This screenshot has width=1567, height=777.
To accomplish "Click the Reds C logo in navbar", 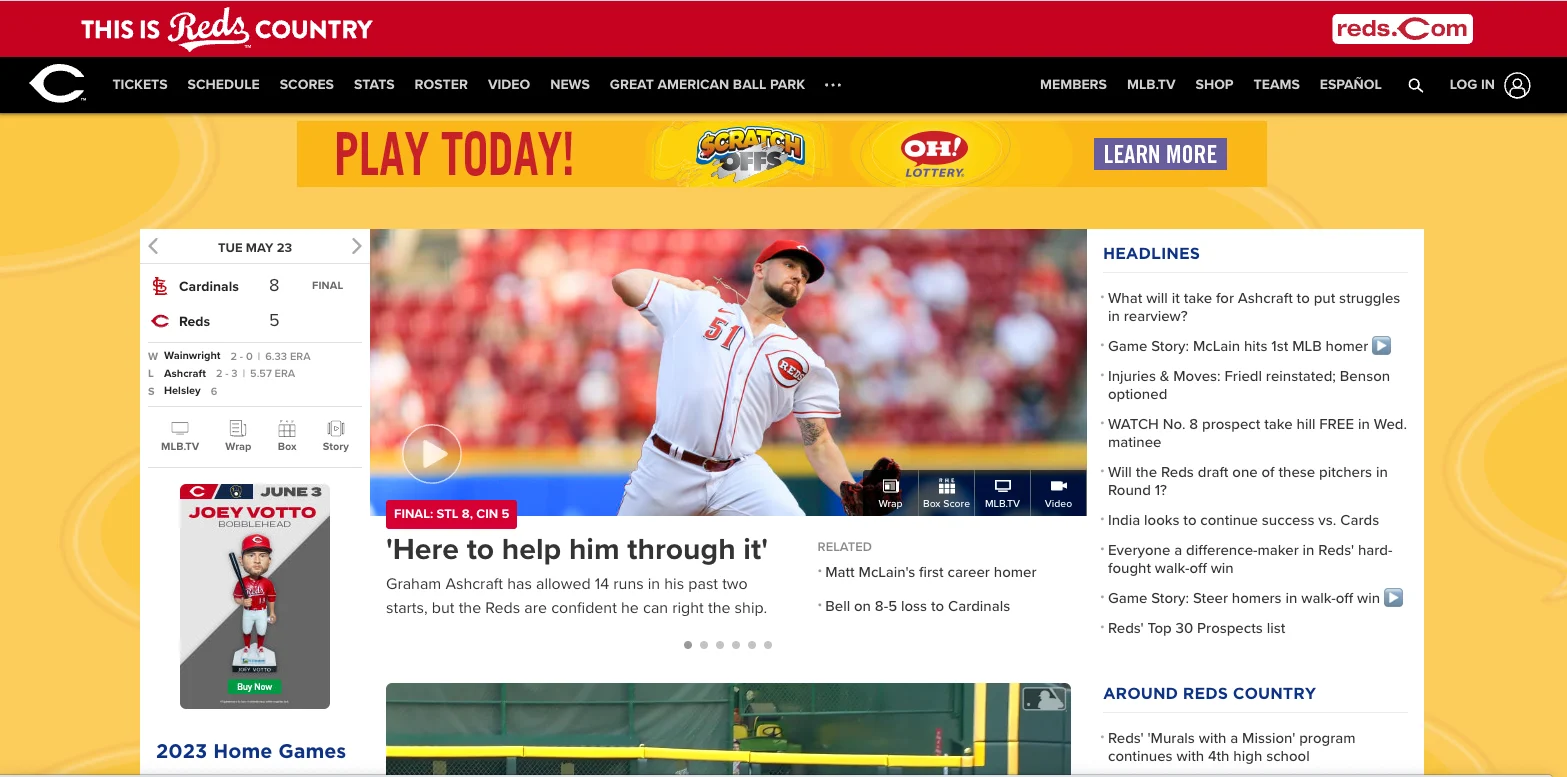I will click(x=58, y=84).
